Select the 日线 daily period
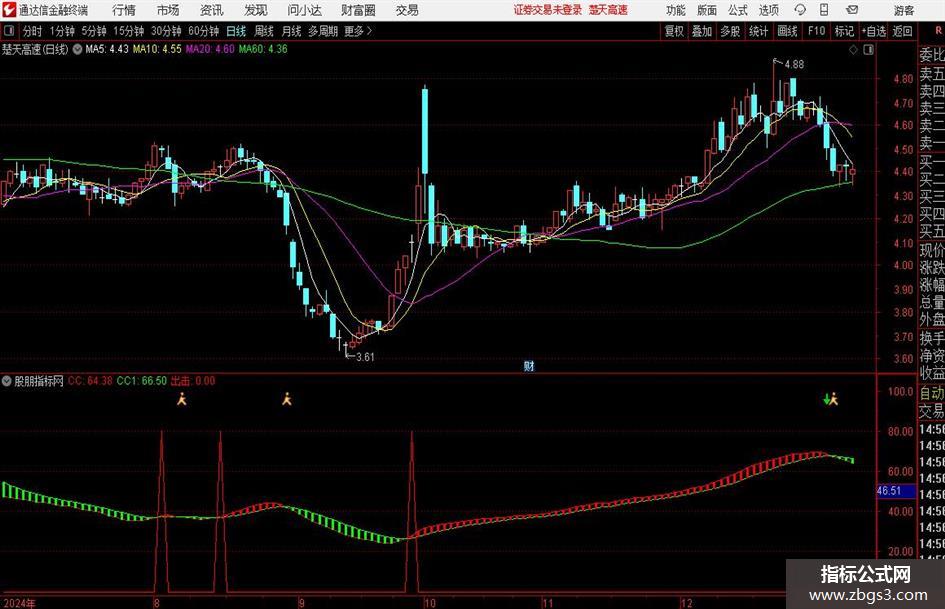The image size is (945, 609). point(236,31)
